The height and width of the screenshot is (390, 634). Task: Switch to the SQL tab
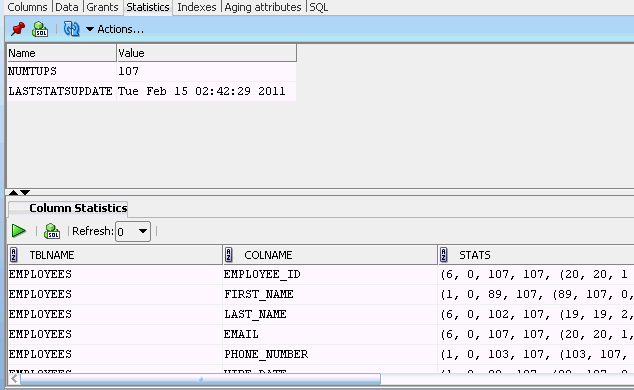click(319, 7)
